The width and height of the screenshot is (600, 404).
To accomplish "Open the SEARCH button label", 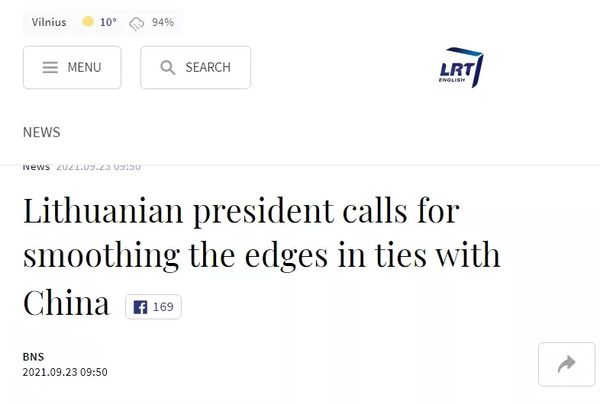I will coord(208,68).
